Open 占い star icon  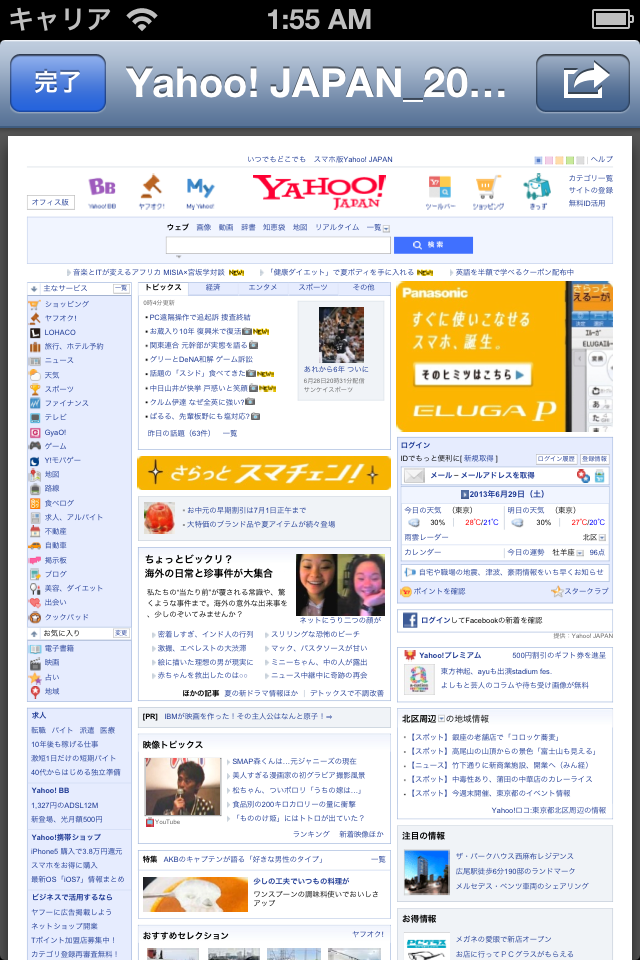(x=36, y=677)
